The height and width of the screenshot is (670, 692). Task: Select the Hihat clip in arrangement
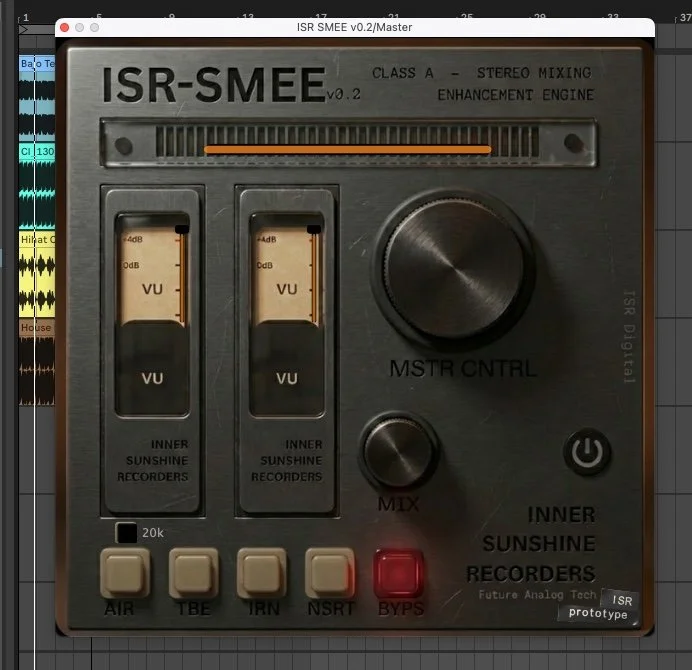click(x=37, y=274)
